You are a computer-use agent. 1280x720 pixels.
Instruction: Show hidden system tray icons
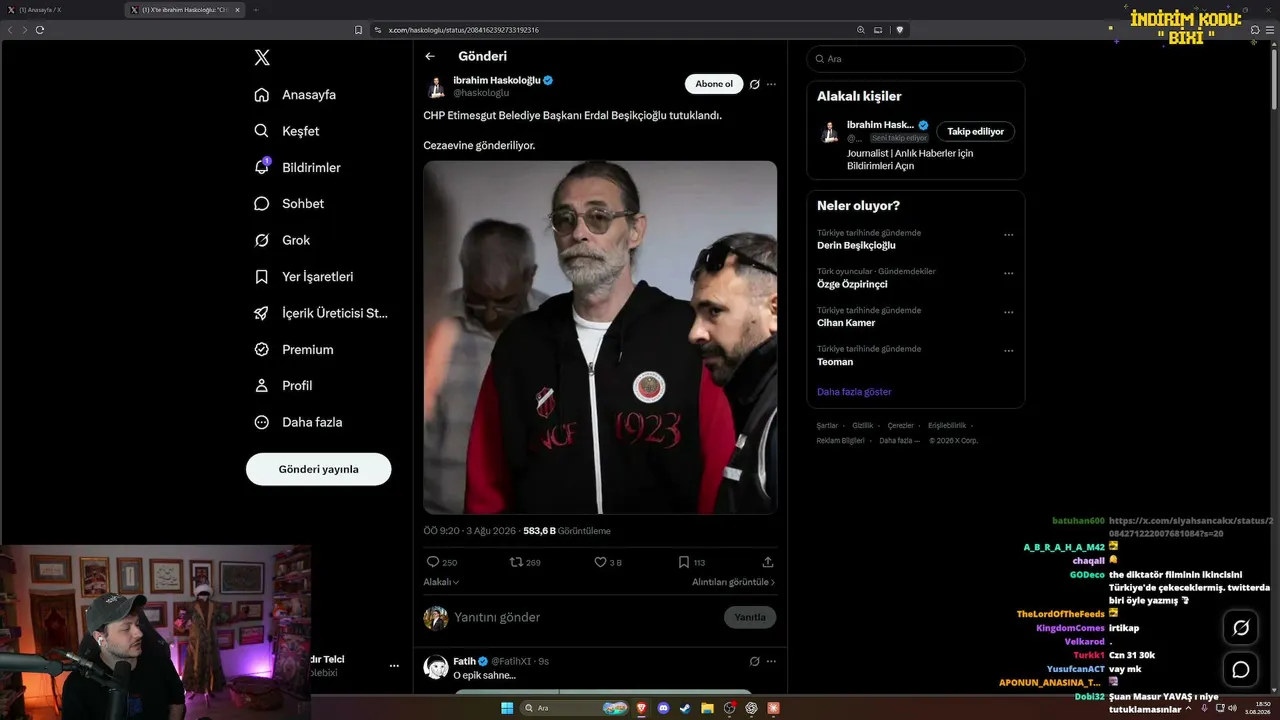click(x=1189, y=708)
